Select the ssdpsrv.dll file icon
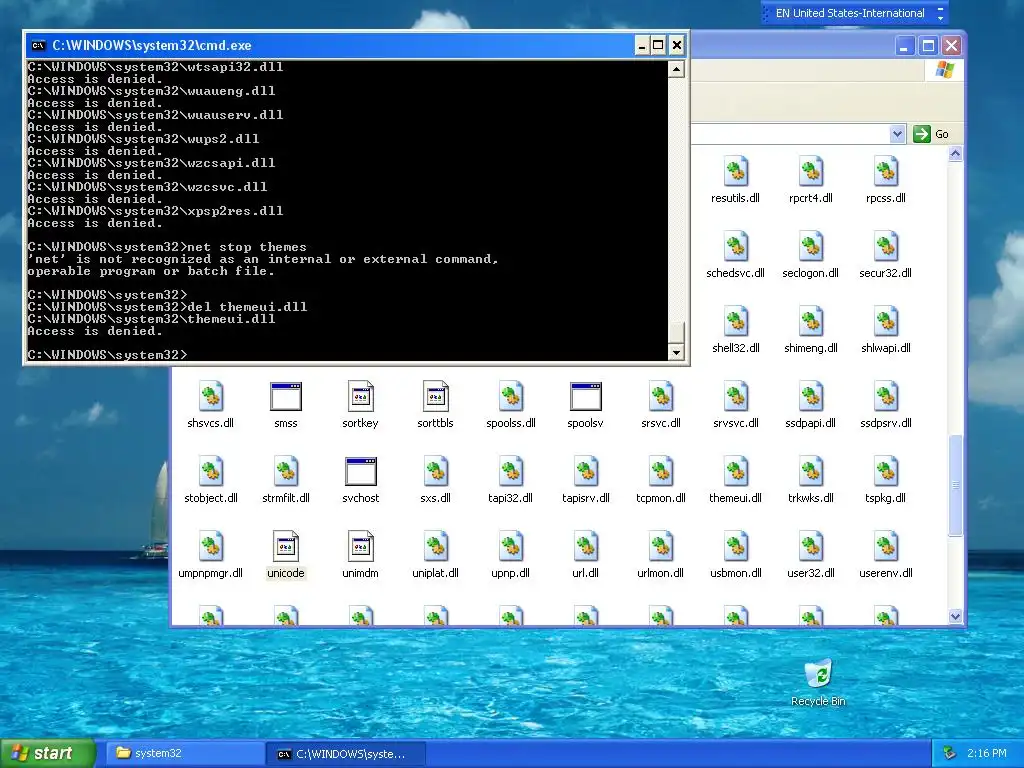The height and width of the screenshot is (768, 1024). [x=886, y=396]
